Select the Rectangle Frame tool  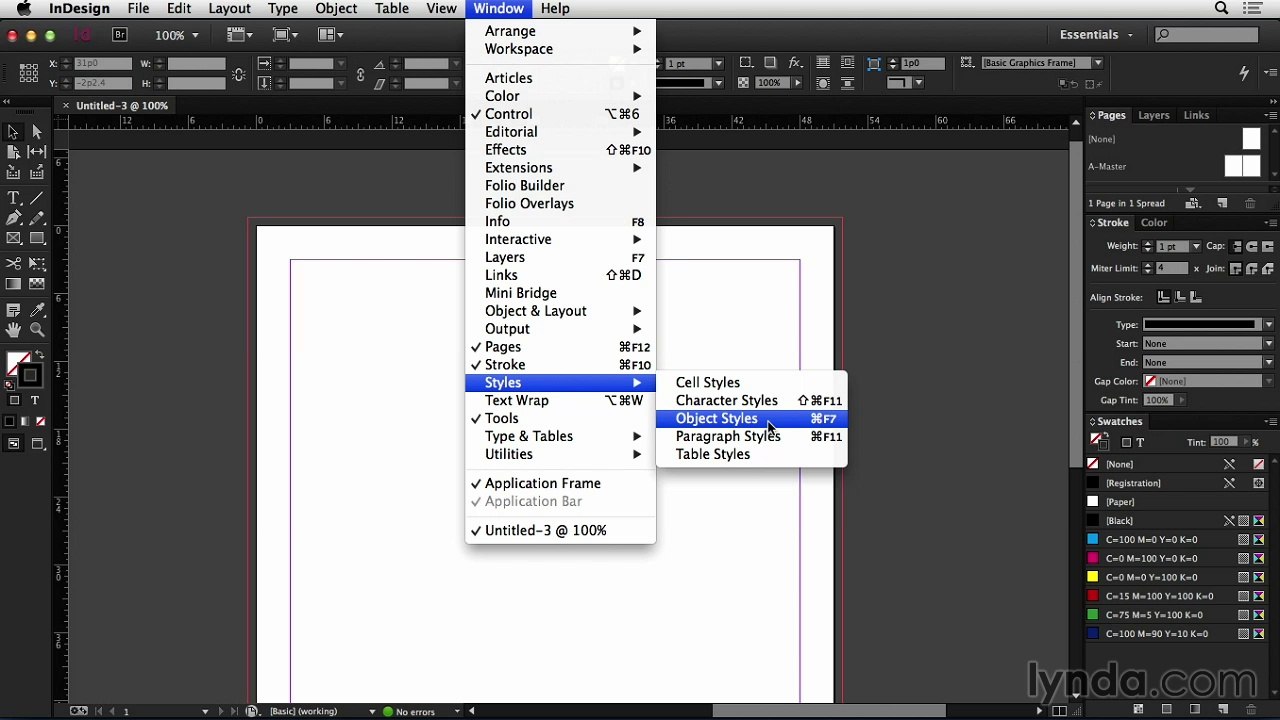pyautogui.click(x=13, y=239)
